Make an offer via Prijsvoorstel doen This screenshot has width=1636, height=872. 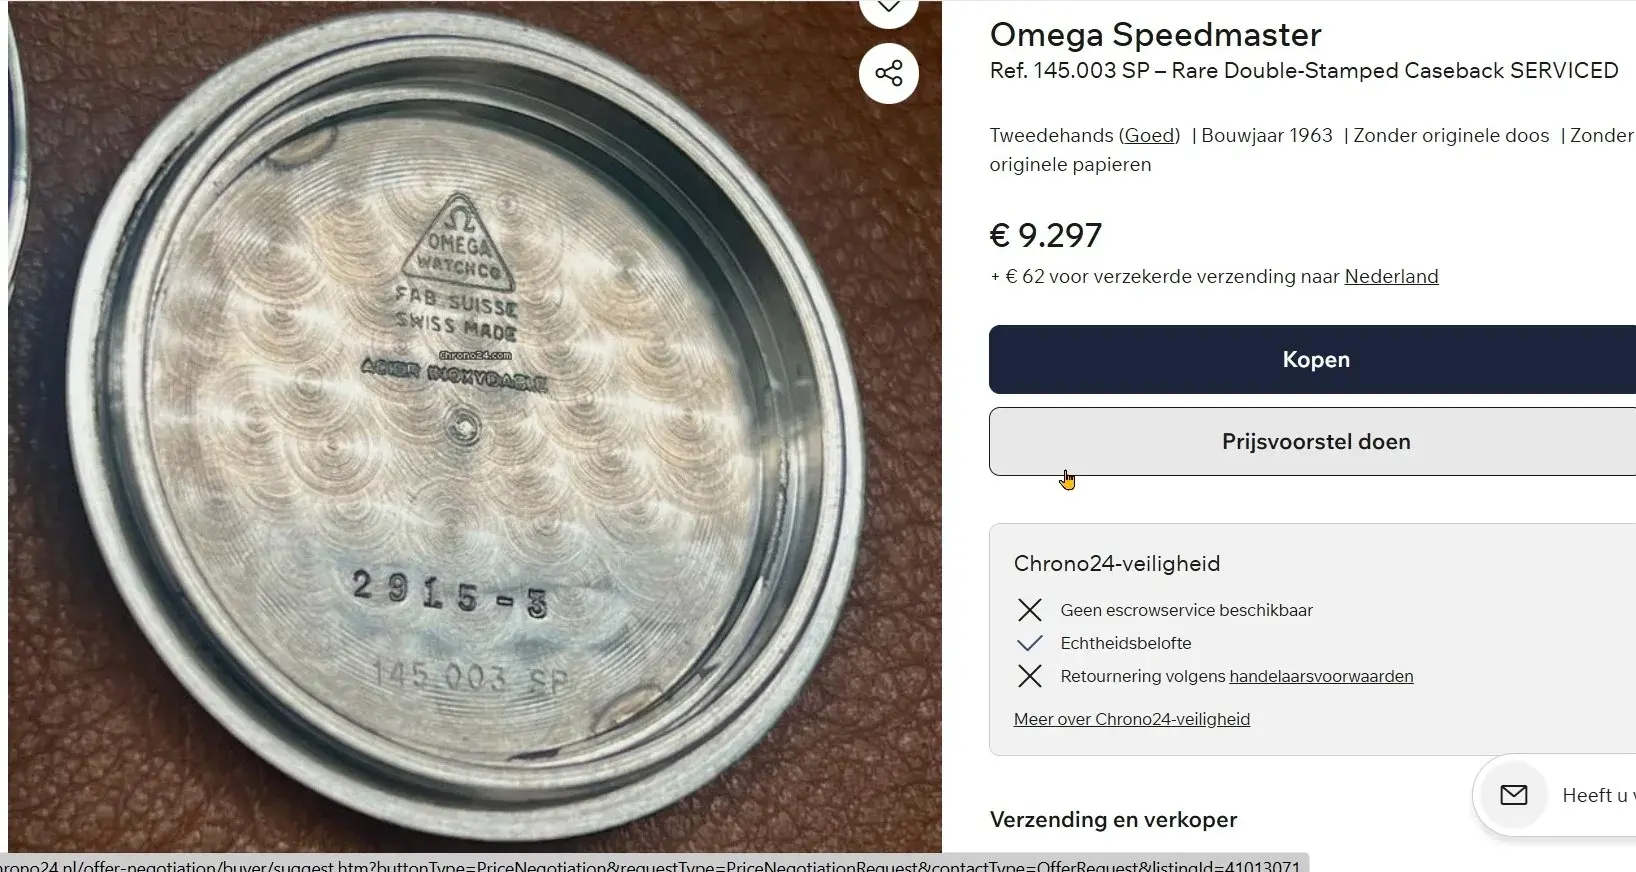[x=1312, y=441]
